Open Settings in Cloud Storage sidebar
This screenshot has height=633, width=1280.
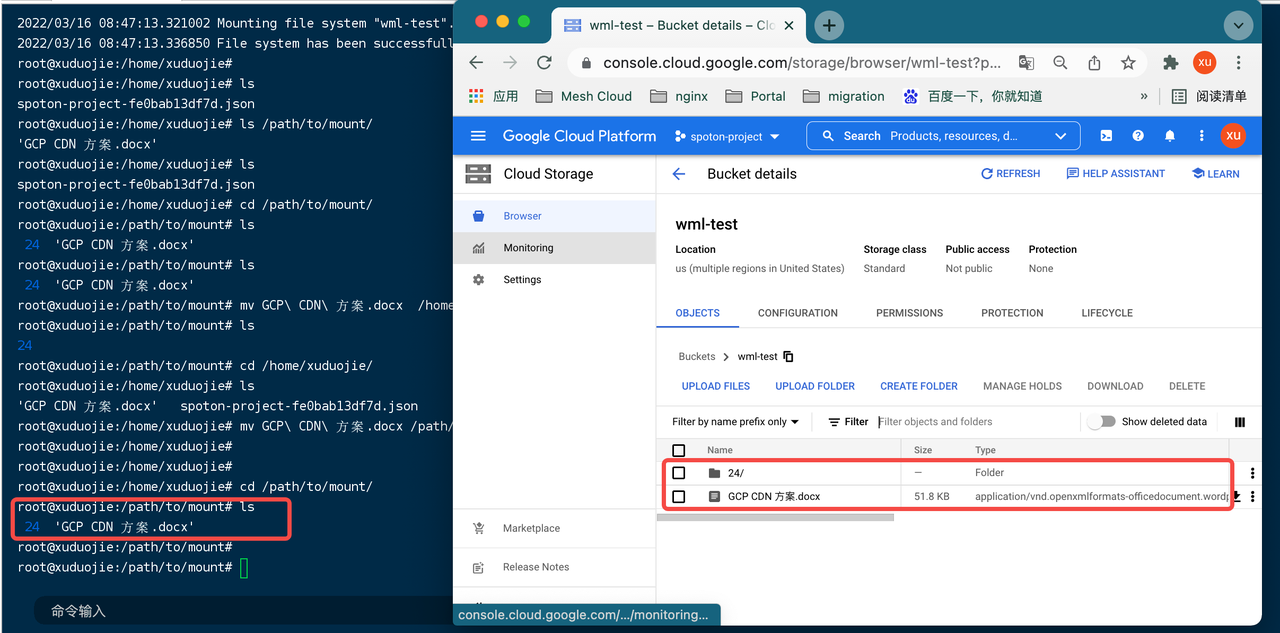(554, 280)
